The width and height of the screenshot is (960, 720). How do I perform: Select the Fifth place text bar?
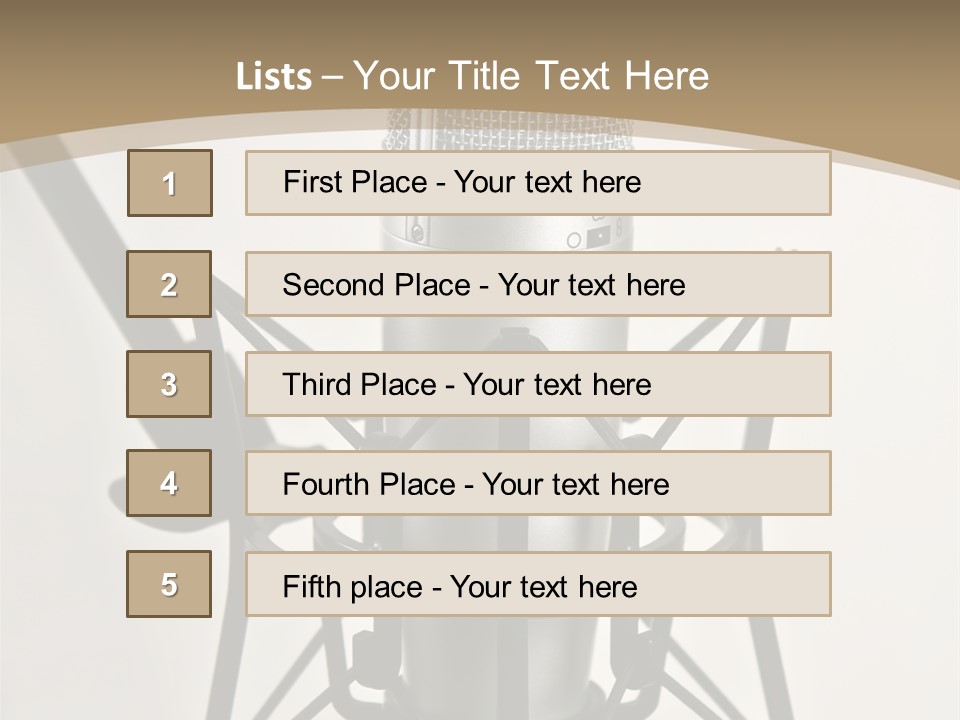coord(538,584)
